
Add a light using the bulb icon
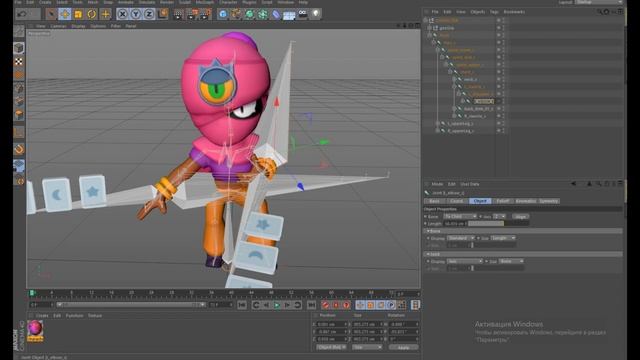click(x=316, y=14)
